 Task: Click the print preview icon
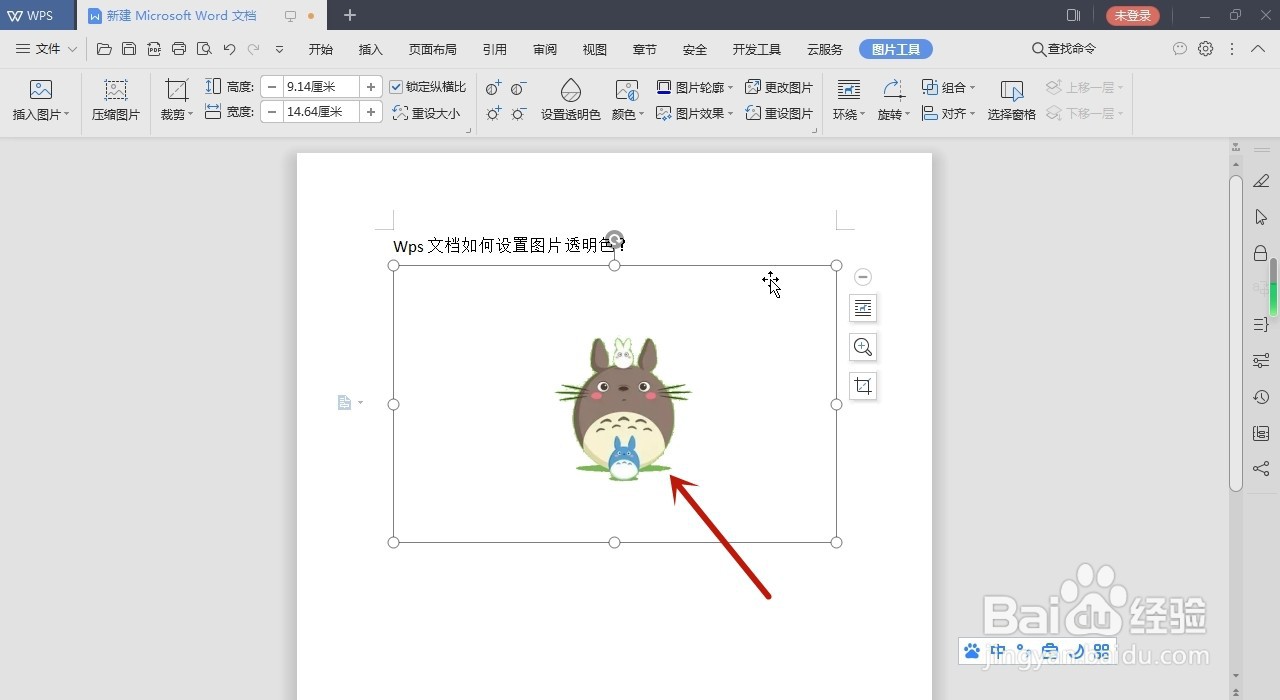pyautogui.click(x=204, y=49)
